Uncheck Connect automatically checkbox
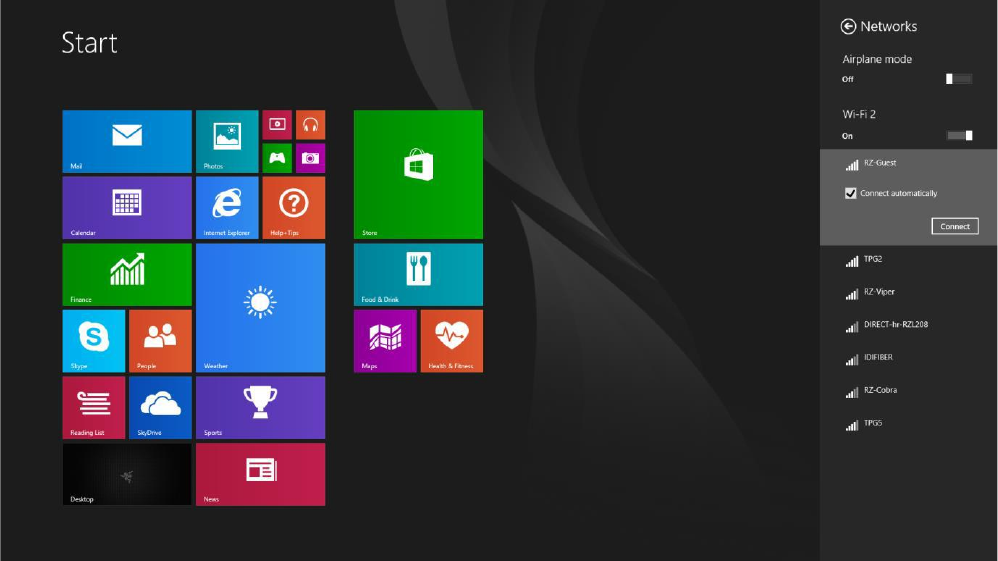 pos(850,193)
